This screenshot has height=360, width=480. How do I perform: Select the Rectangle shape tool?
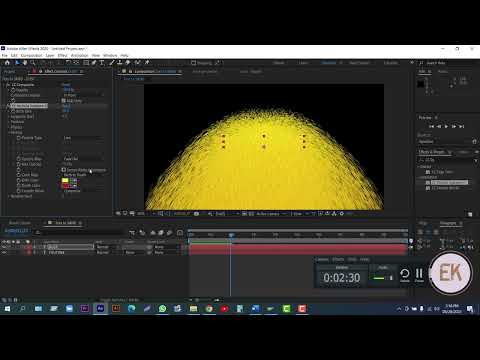pyautogui.click(x=86, y=63)
